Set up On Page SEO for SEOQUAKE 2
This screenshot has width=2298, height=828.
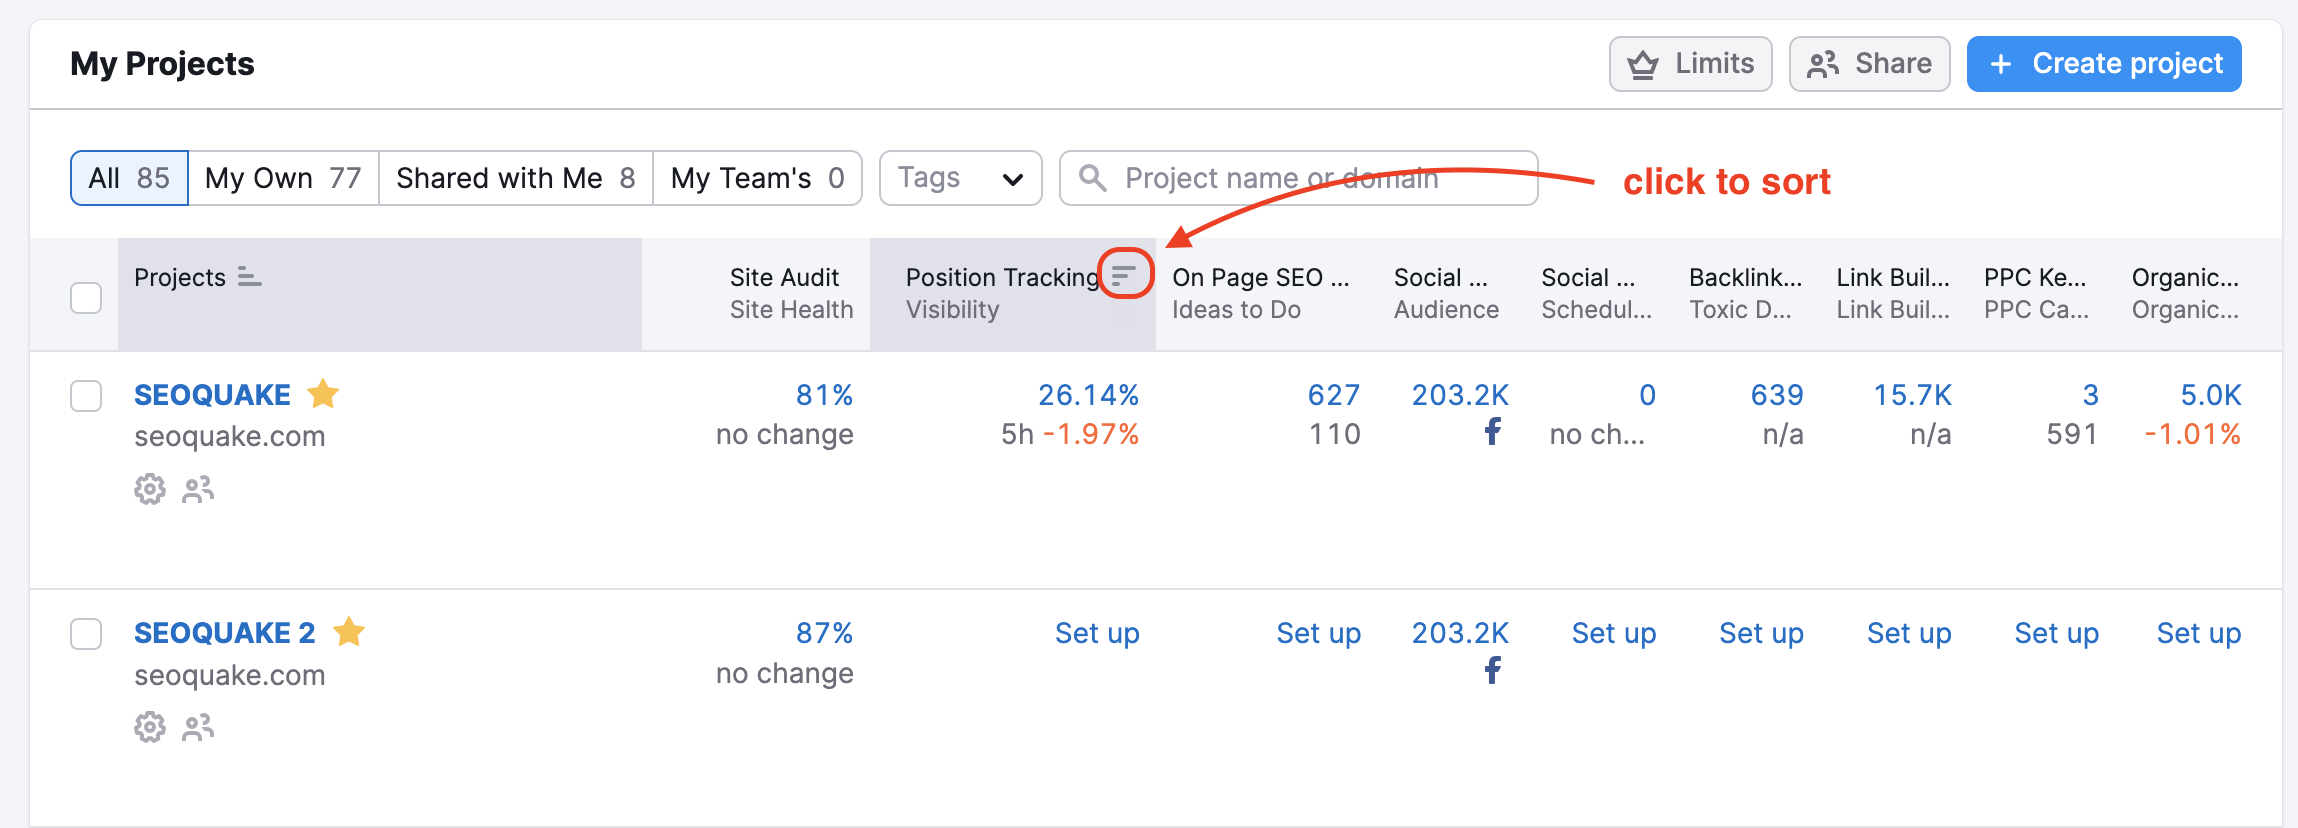[1318, 633]
